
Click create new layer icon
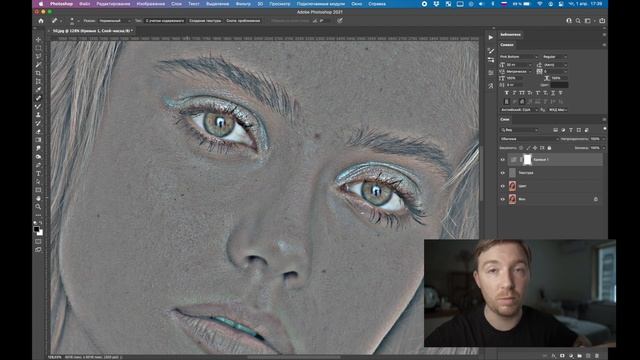[588, 356]
